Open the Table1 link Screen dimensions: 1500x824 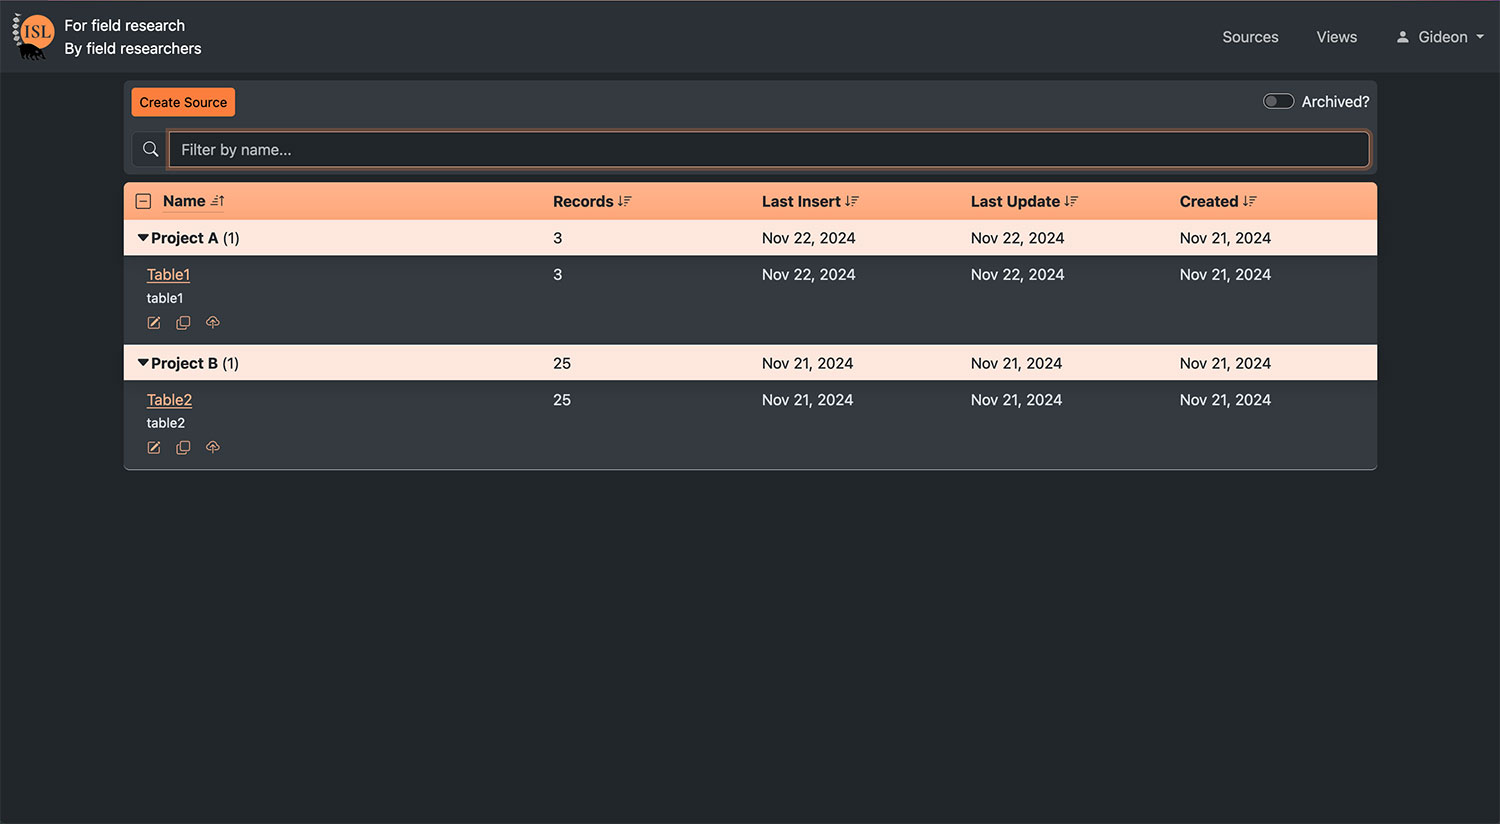(168, 275)
